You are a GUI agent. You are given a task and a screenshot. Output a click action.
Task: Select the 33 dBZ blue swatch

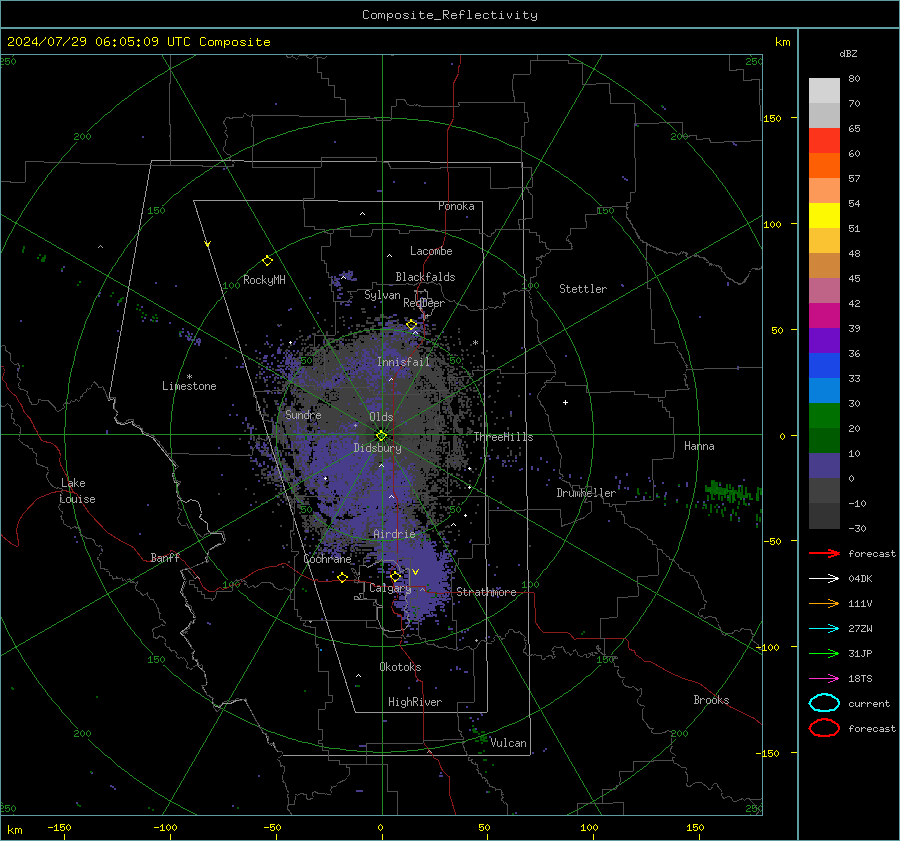click(x=824, y=390)
